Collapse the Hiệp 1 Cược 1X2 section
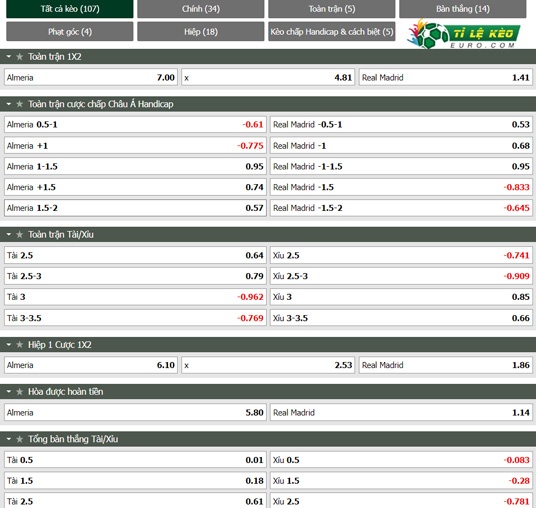The height and width of the screenshot is (508, 536). point(9,344)
